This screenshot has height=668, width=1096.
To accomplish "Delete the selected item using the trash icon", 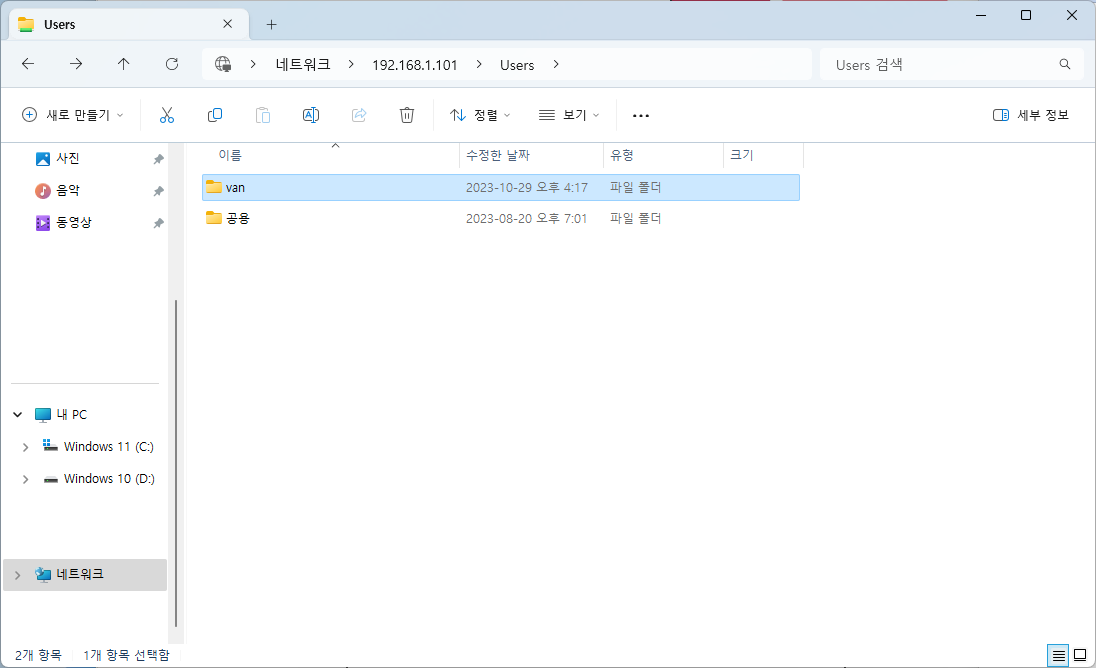I will tap(407, 115).
